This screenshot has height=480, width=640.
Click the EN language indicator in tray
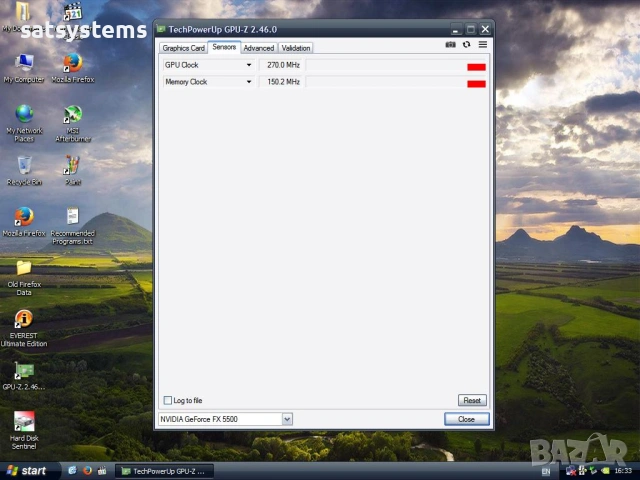click(x=546, y=471)
